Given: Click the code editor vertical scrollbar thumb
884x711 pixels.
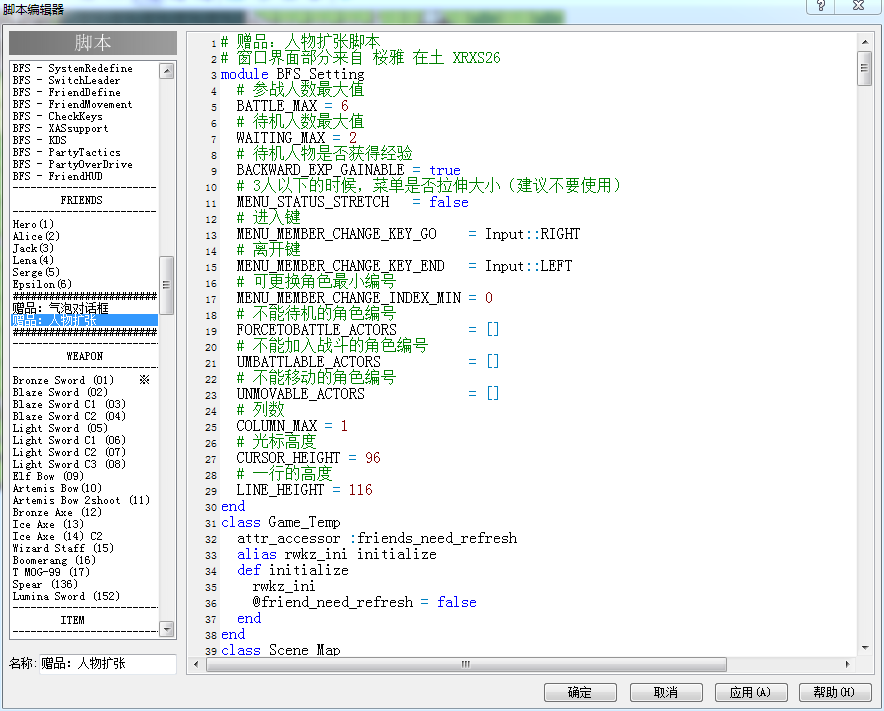Looking at the screenshot, I should coord(864,68).
